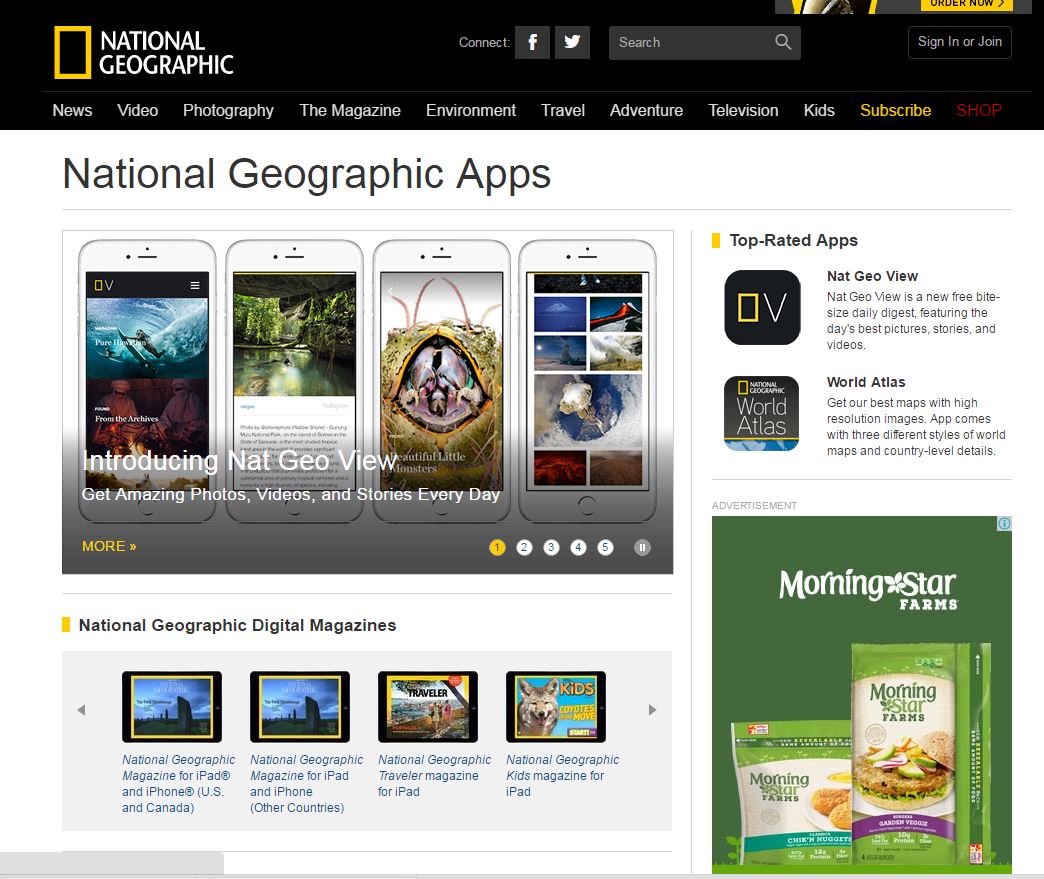Open the World Atlas app icon
This screenshot has width=1044, height=879.
click(x=762, y=414)
